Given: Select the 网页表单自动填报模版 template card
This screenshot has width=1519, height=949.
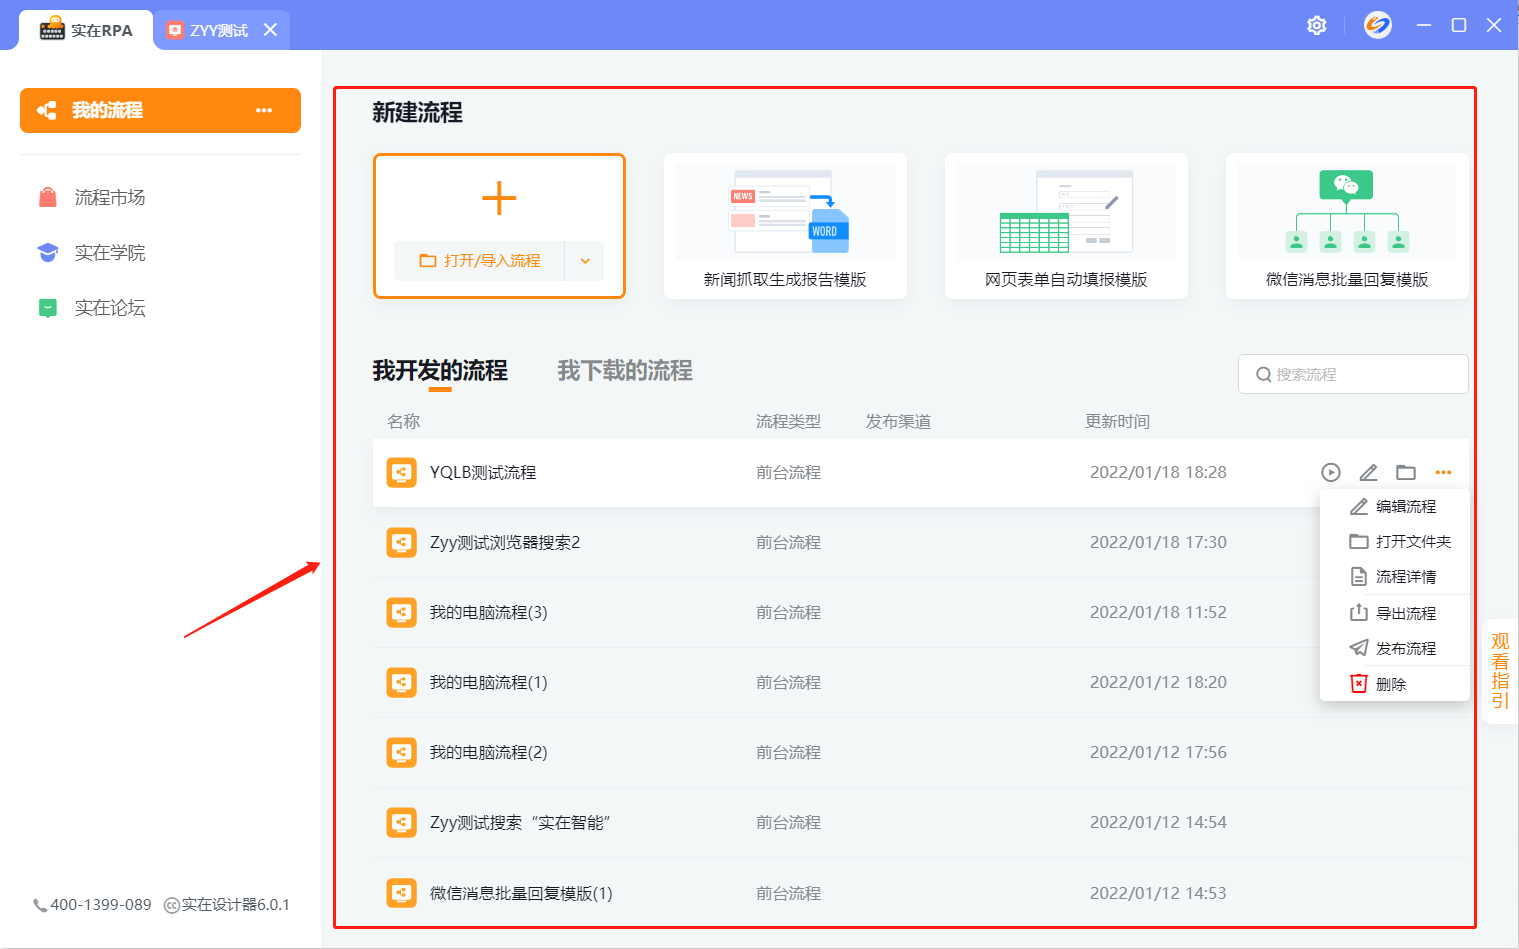Looking at the screenshot, I should pyautogui.click(x=1066, y=226).
